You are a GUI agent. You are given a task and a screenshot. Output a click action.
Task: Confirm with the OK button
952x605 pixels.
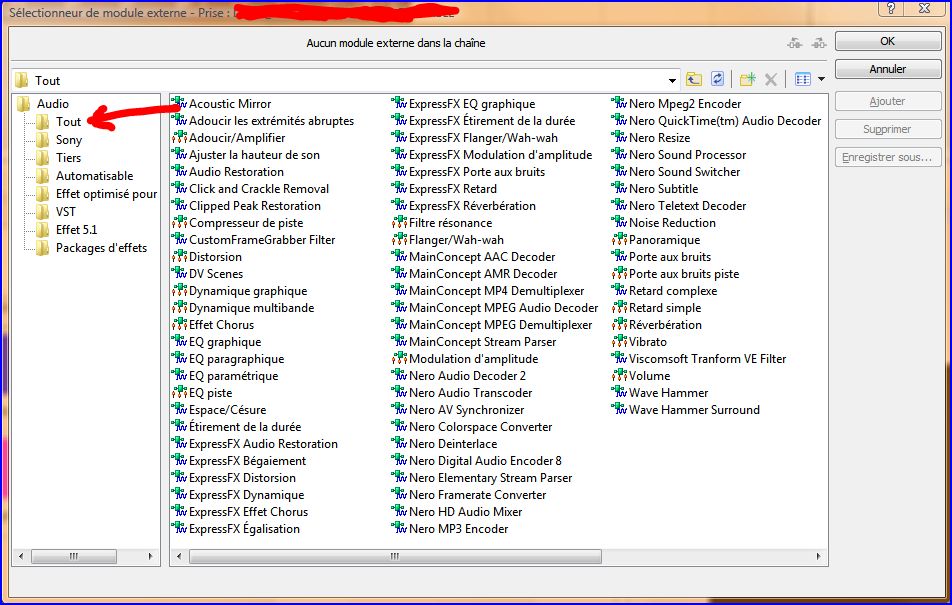(x=888, y=41)
